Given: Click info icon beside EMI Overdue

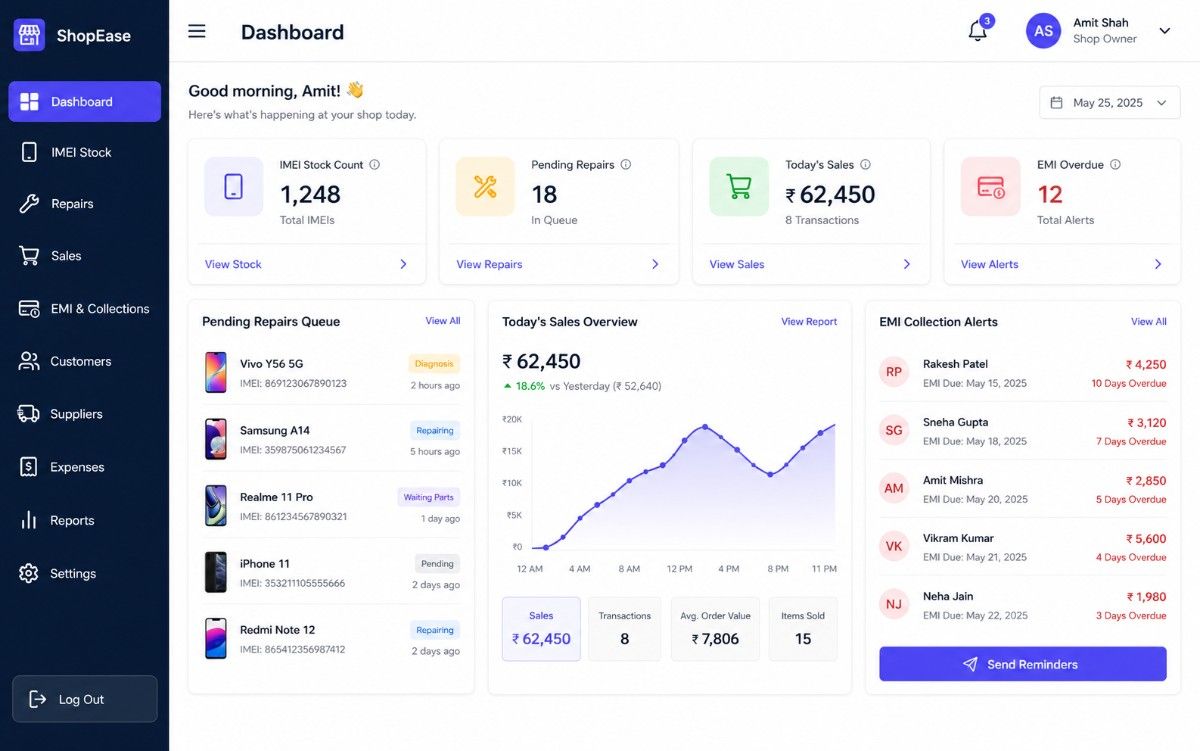Looking at the screenshot, I should tap(1115, 165).
